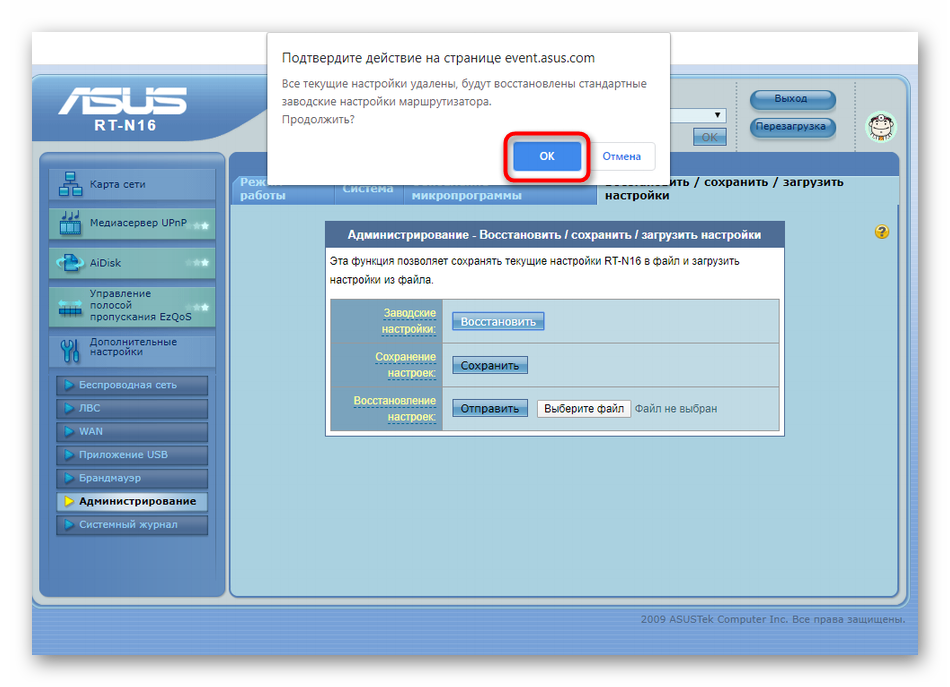Click the grey OK button beside the dropdown

click(709, 137)
